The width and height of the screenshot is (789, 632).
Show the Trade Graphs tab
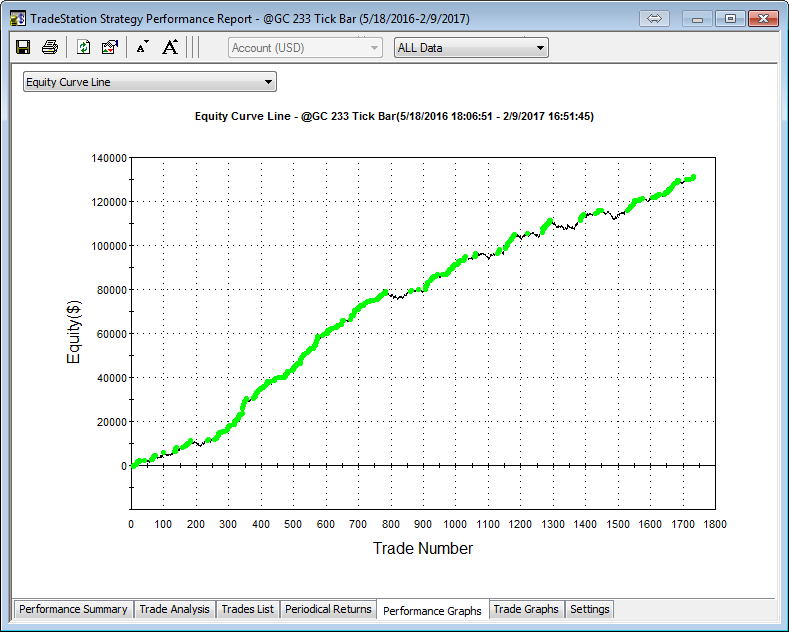pos(526,609)
